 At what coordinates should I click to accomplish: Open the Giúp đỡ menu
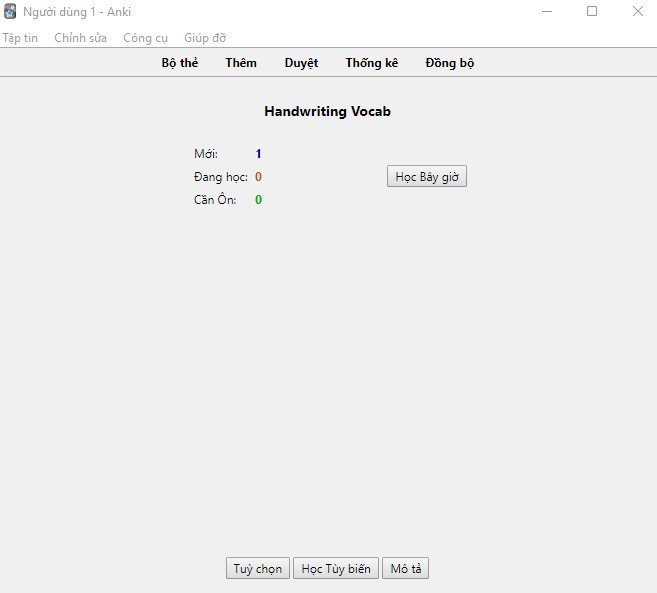click(x=205, y=38)
